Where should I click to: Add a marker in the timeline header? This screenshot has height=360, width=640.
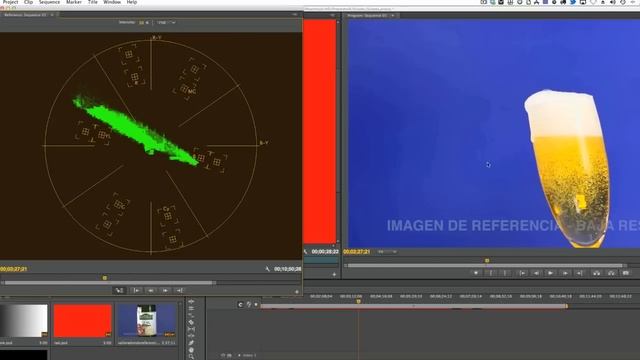click(256, 304)
